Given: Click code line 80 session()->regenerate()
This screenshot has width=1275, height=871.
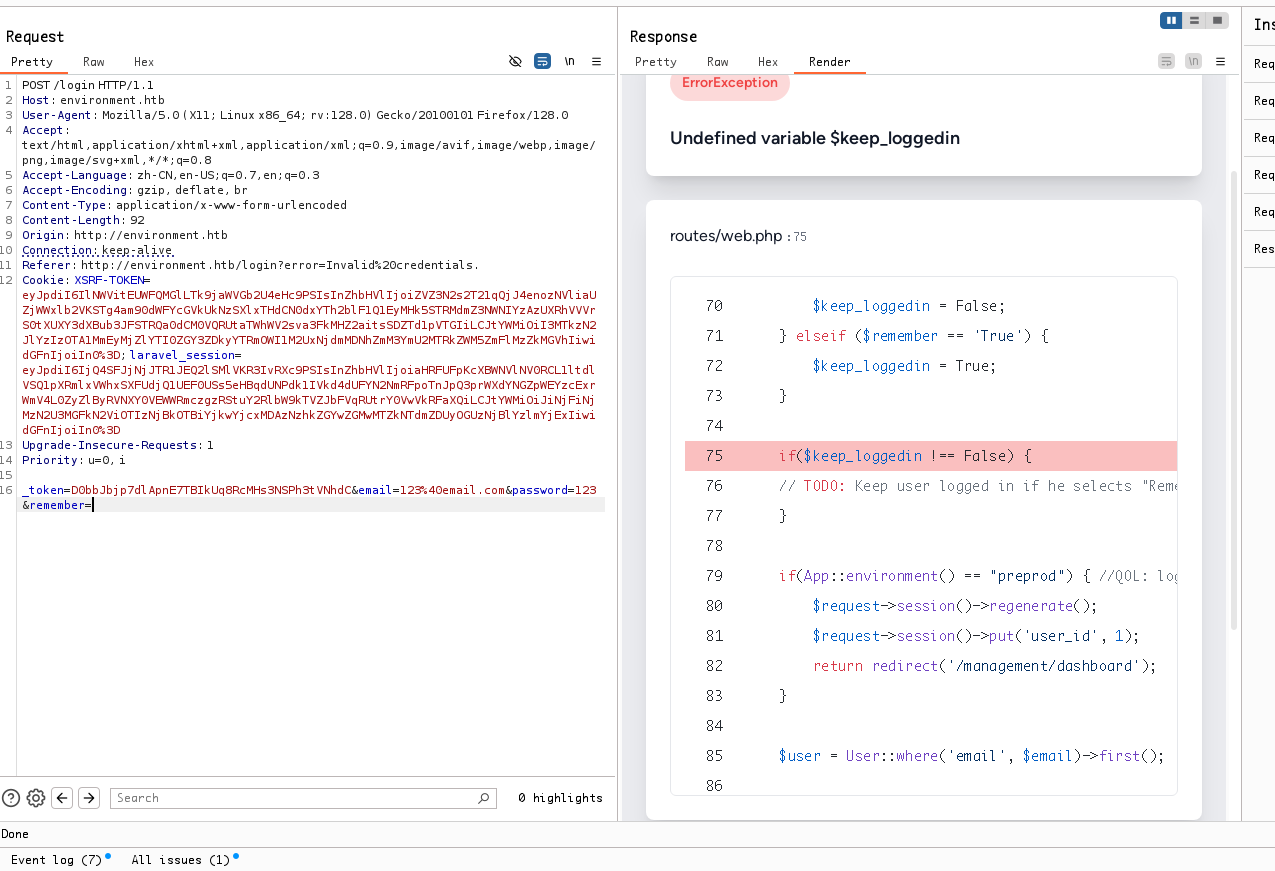Looking at the screenshot, I should click(x=955, y=606).
